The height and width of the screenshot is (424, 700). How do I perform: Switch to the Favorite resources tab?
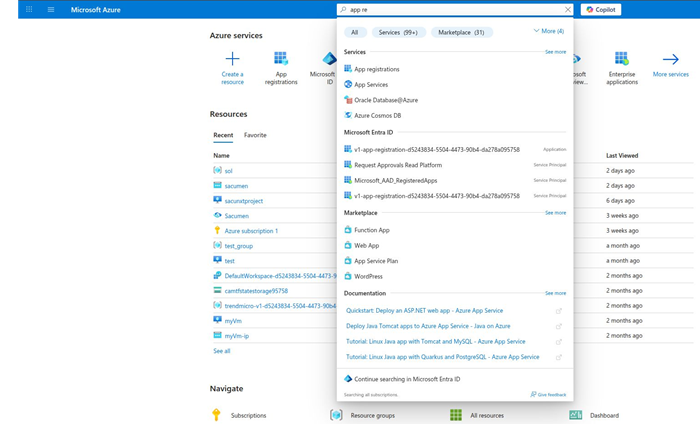(255, 135)
